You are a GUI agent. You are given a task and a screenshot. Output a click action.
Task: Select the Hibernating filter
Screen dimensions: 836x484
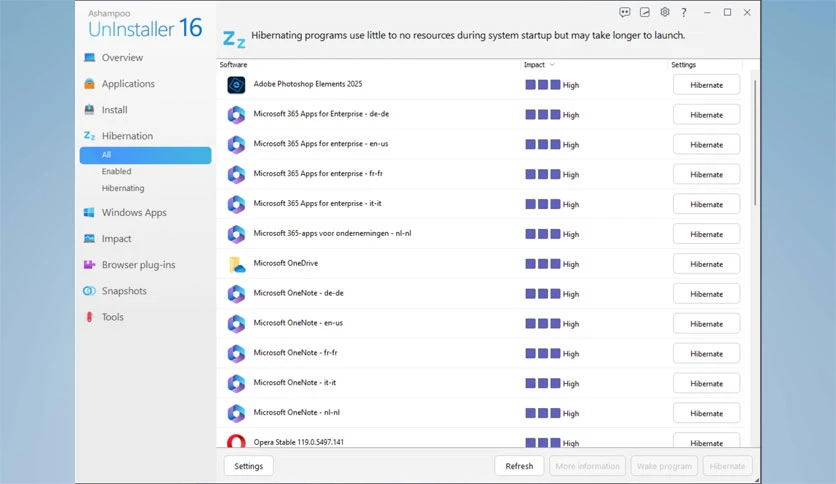tap(123, 188)
